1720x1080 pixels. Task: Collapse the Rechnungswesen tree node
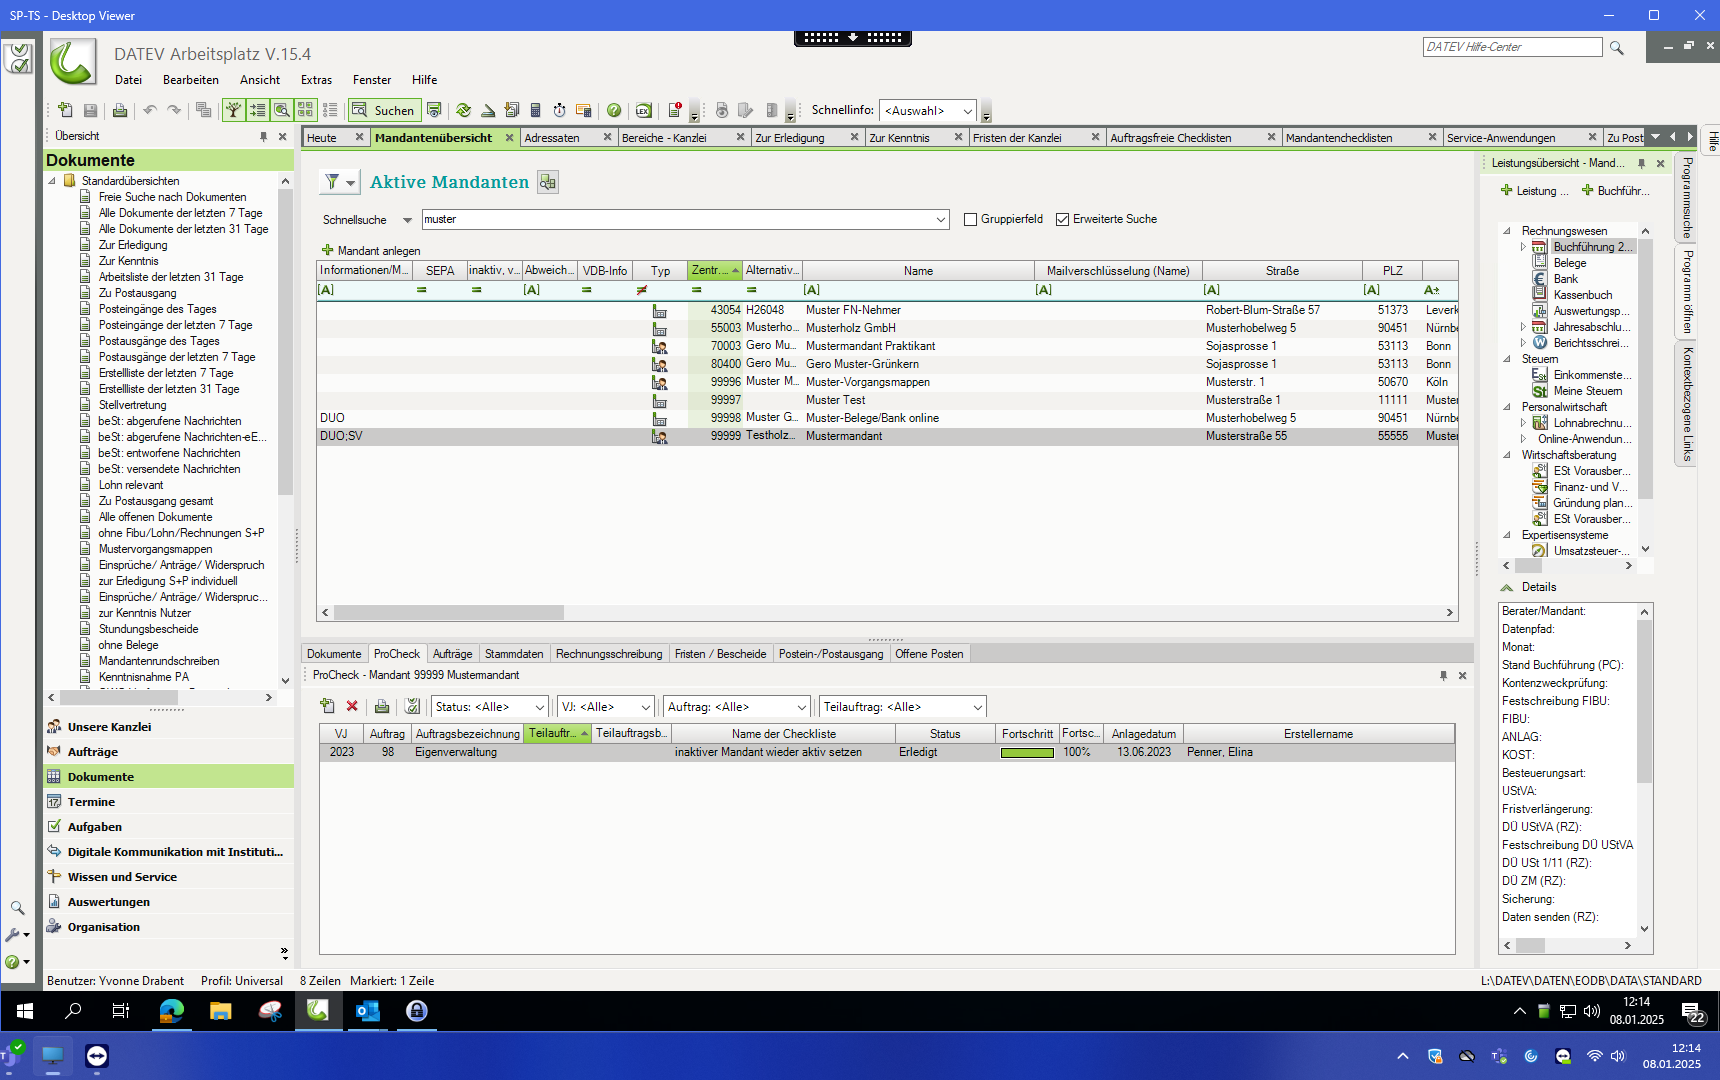click(x=1507, y=231)
